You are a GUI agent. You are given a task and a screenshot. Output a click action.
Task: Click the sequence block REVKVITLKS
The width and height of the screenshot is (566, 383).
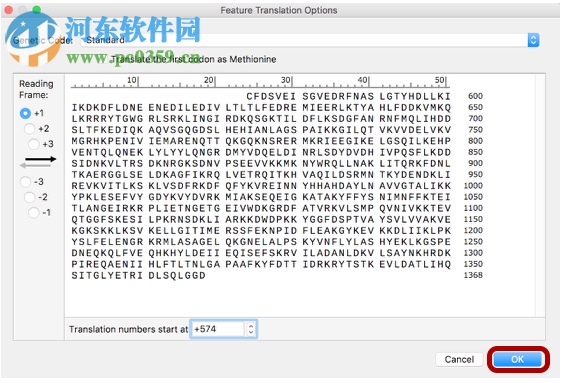point(108,186)
